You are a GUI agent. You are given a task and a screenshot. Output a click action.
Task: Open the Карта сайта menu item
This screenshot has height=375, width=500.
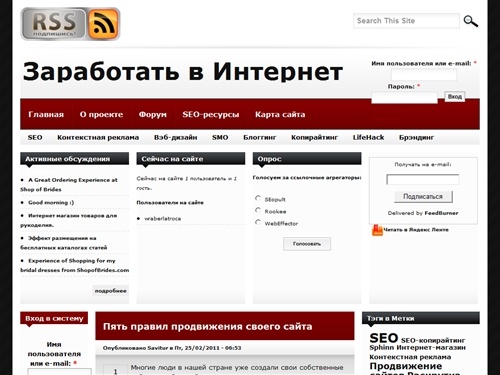click(x=280, y=114)
